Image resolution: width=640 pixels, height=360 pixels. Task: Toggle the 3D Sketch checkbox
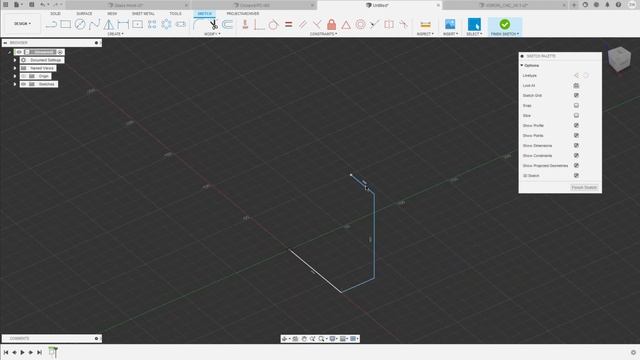click(576, 176)
